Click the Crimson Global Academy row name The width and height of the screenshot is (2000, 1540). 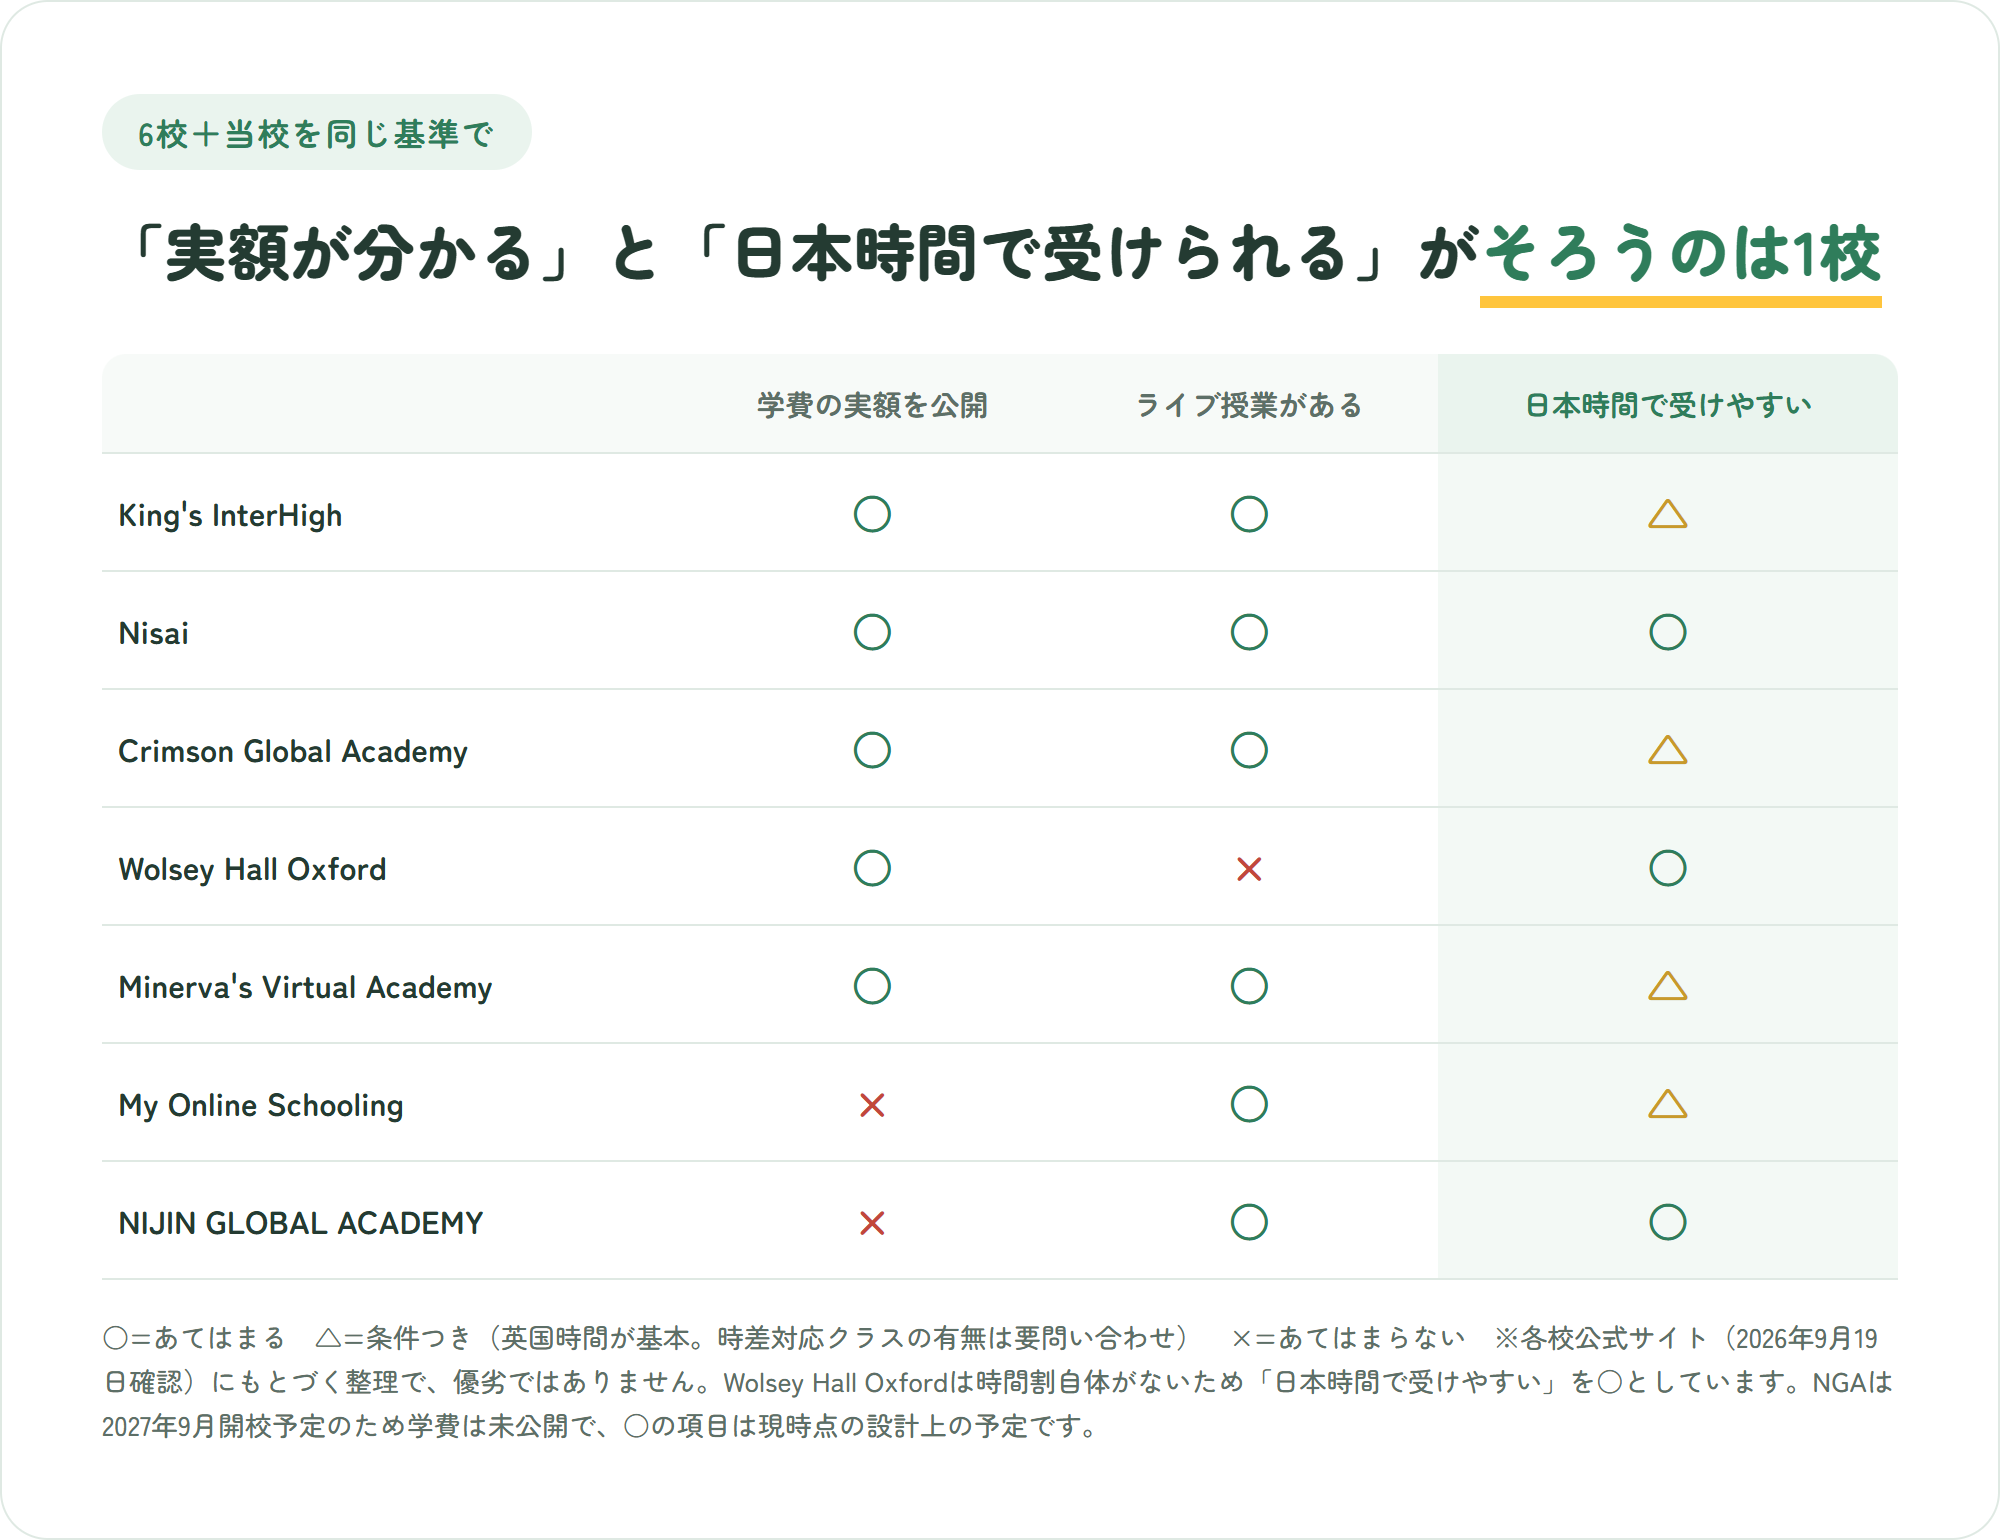tap(293, 751)
